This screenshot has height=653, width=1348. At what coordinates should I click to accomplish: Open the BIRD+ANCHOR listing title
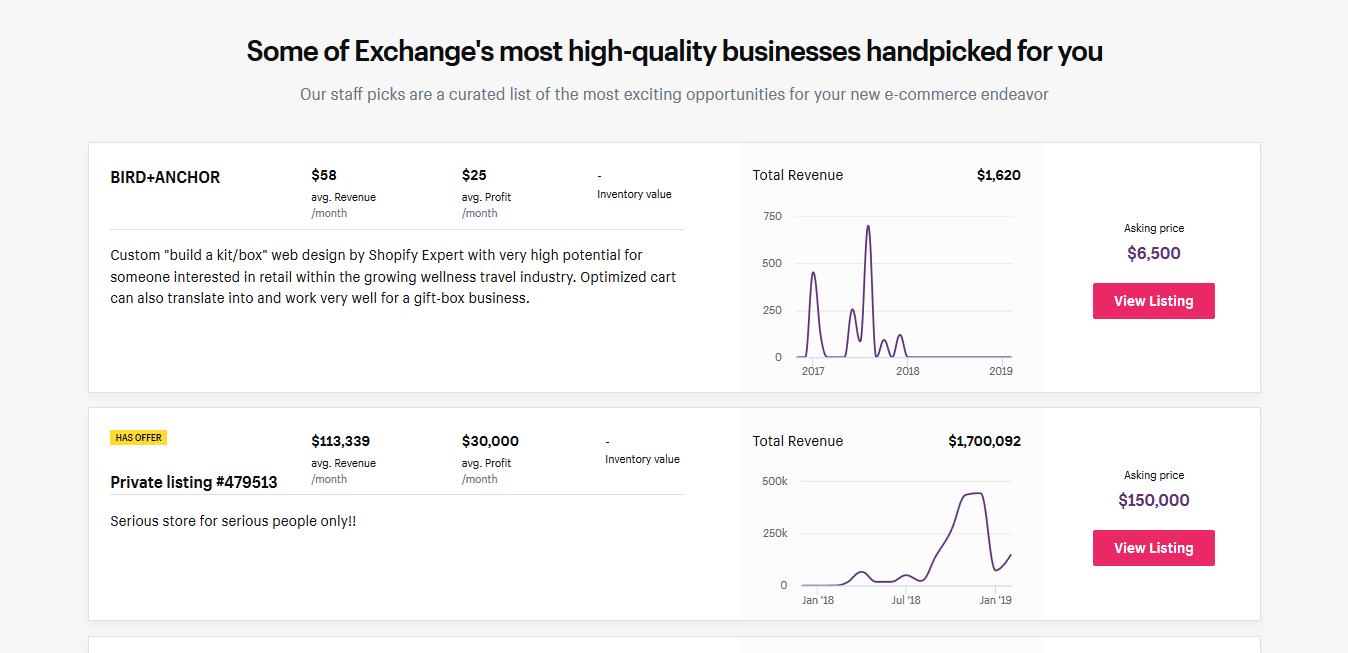(165, 178)
